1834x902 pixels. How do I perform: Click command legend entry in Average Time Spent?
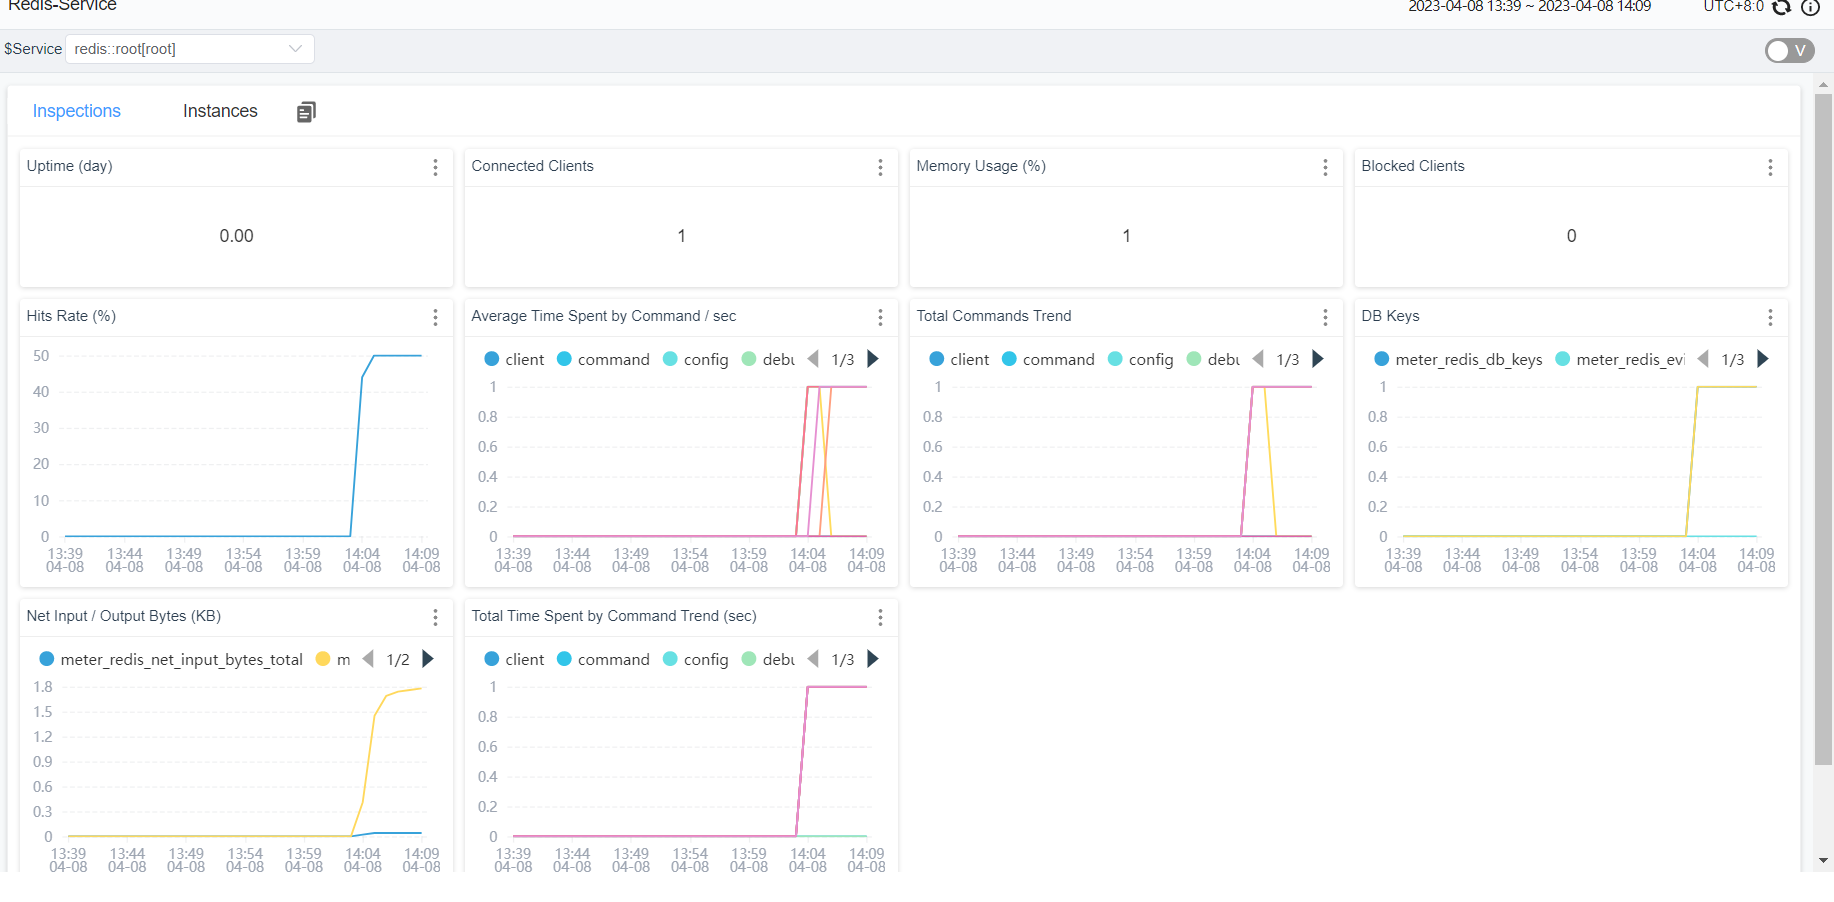coord(603,359)
